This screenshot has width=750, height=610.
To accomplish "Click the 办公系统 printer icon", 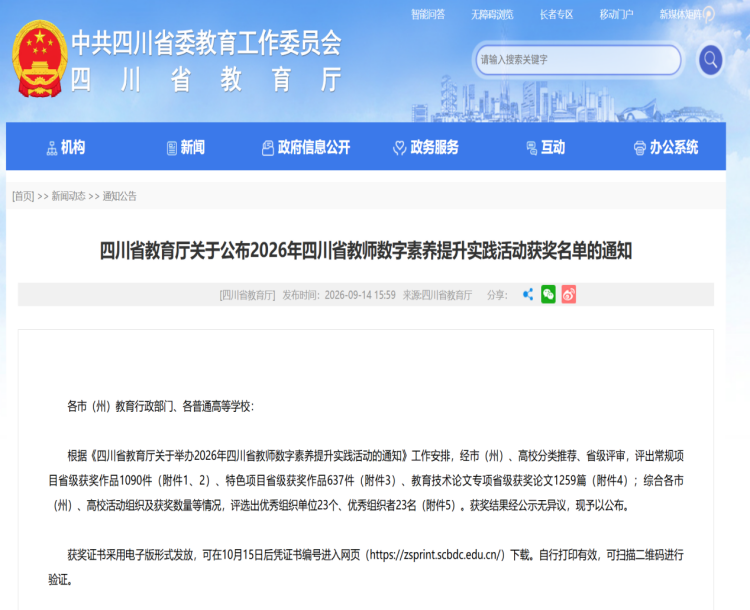I will click(640, 148).
